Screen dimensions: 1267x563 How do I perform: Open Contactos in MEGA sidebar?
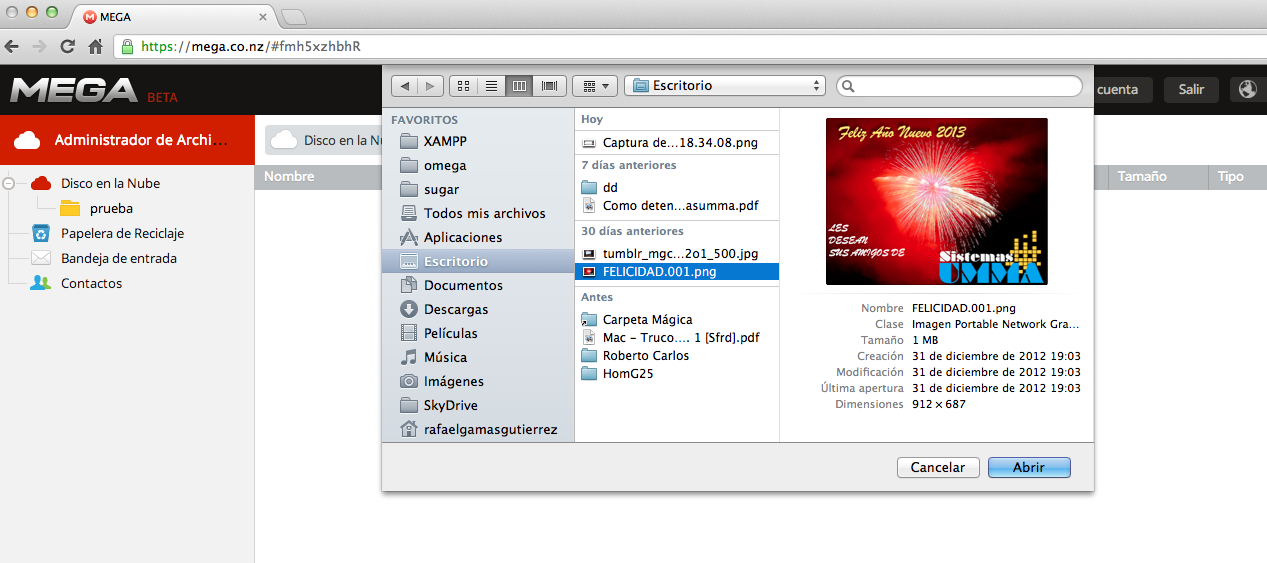[91, 283]
